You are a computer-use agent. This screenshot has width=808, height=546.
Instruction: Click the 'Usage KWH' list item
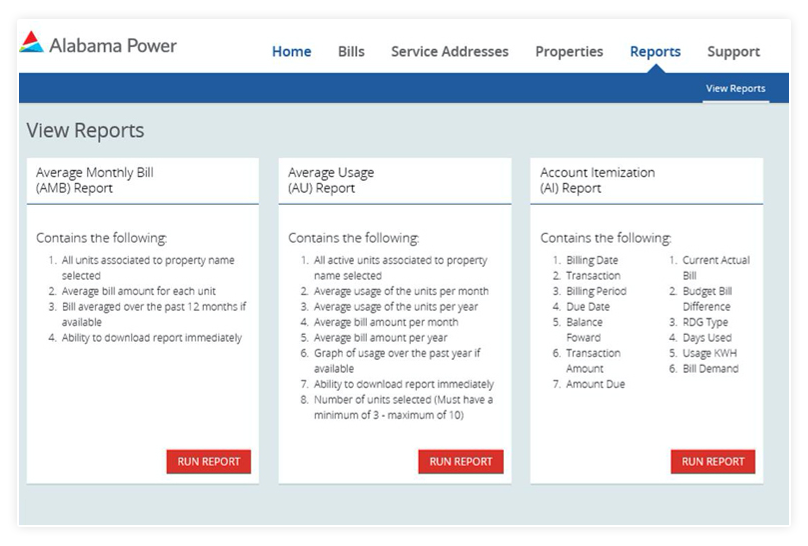point(711,353)
